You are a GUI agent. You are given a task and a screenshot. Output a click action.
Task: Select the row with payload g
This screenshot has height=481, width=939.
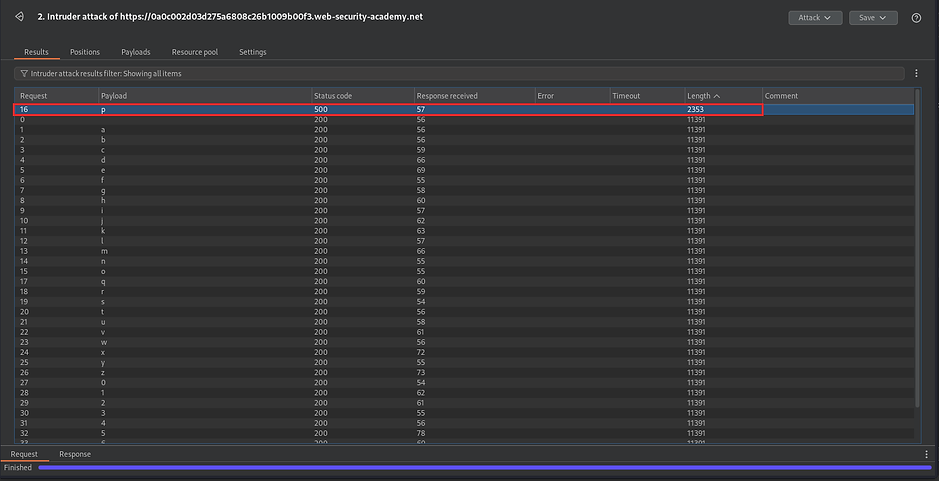[x=465, y=190]
